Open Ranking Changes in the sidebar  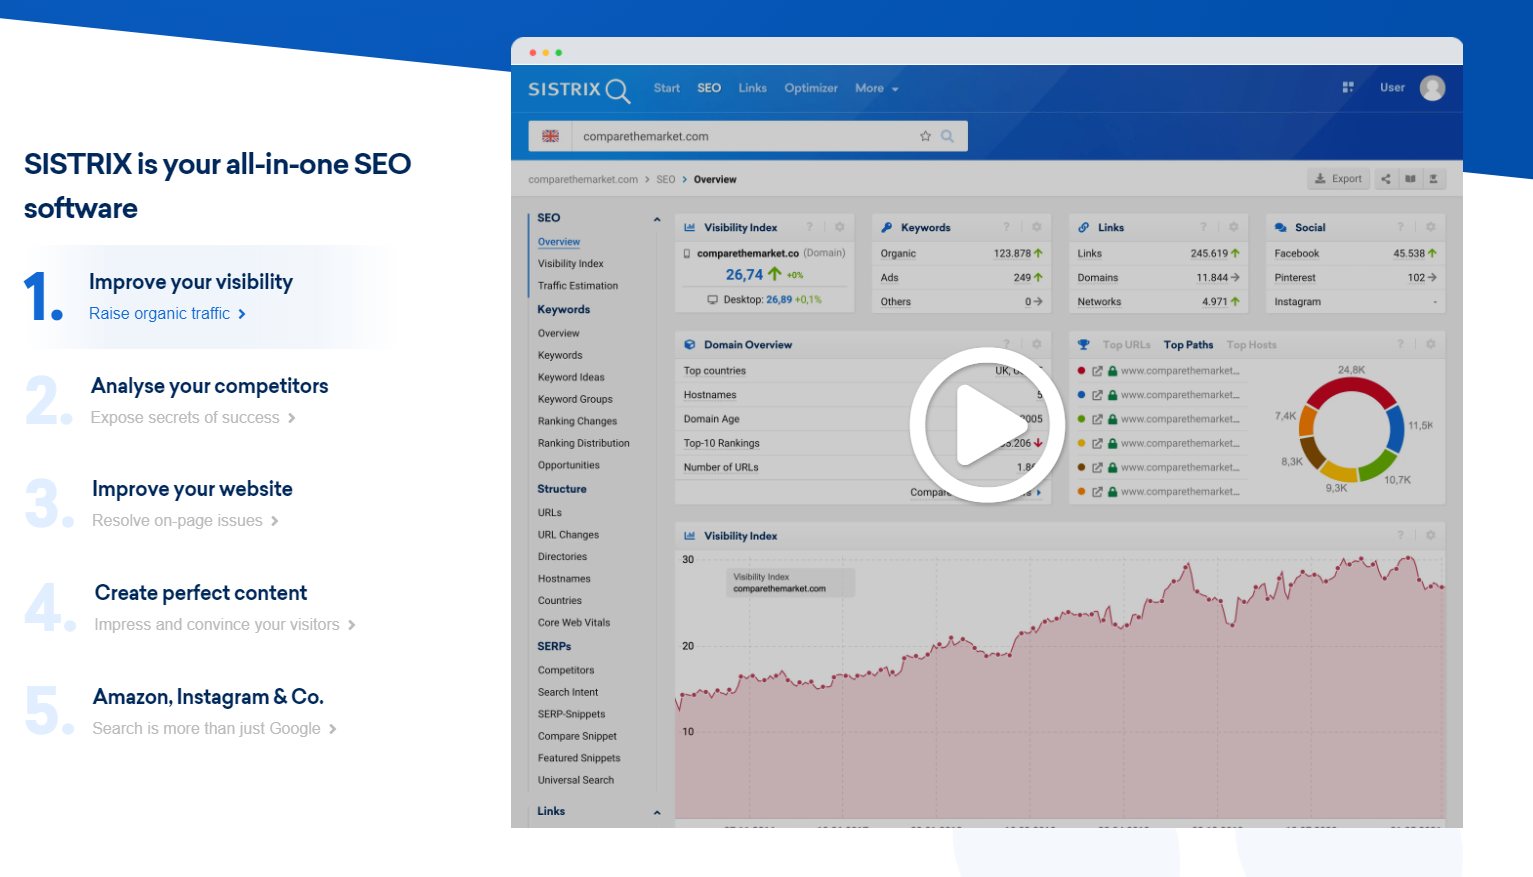point(577,421)
